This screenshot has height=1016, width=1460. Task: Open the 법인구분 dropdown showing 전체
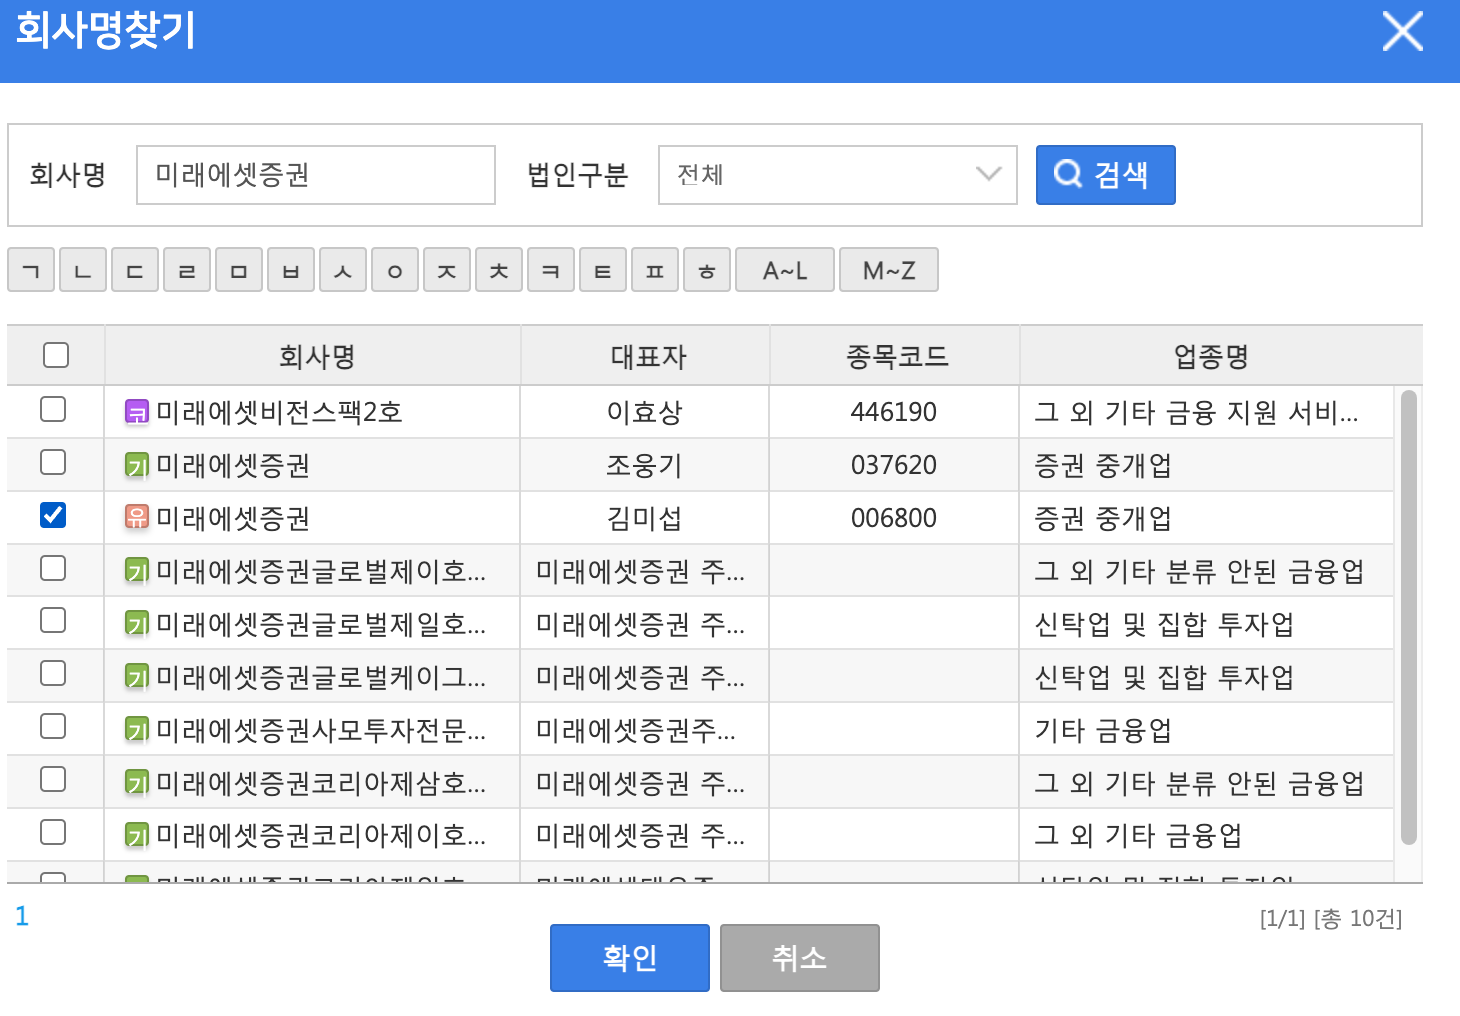(838, 175)
